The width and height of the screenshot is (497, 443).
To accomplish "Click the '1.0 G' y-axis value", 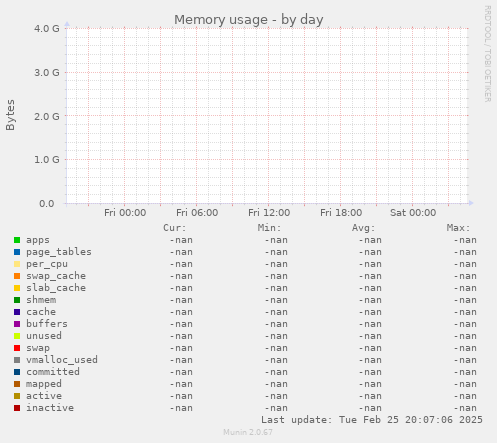I will tap(47, 160).
